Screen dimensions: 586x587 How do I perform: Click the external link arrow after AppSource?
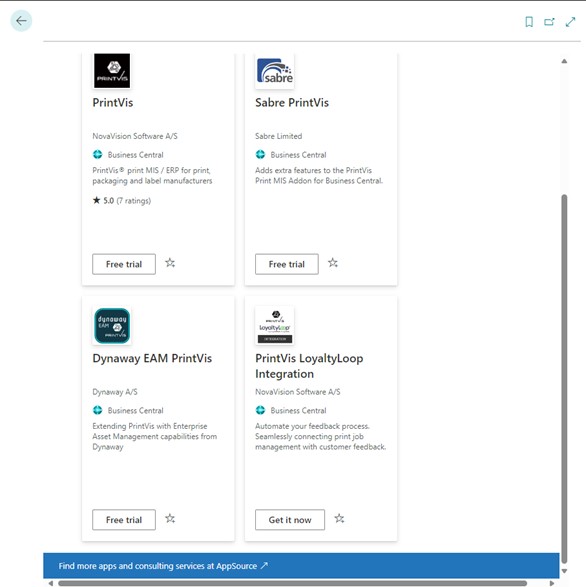(x=264, y=565)
